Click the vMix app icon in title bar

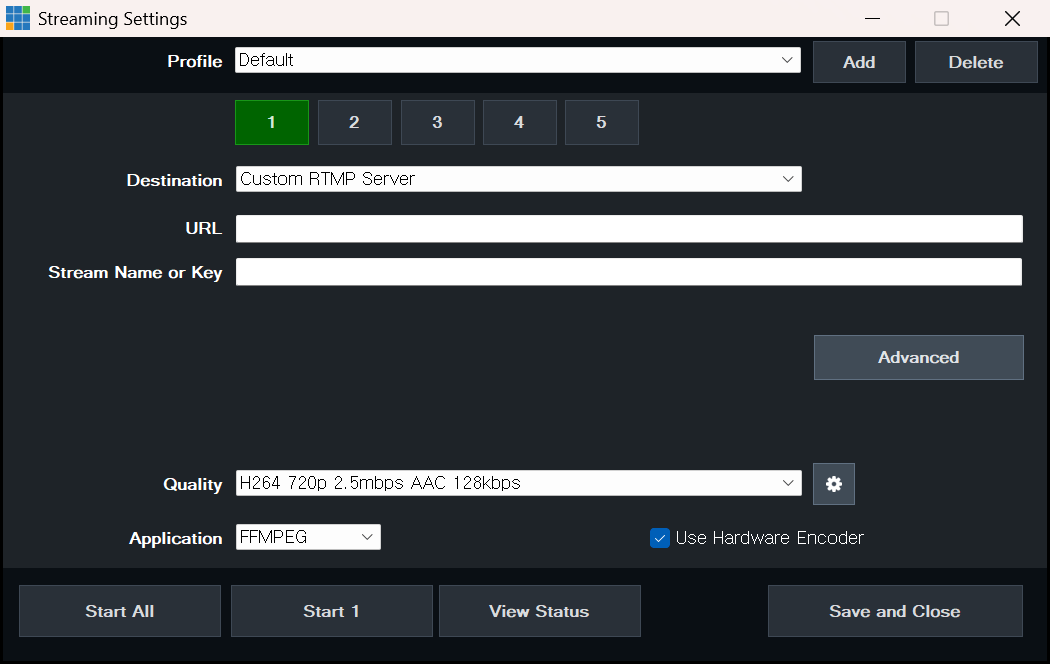pyautogui.click(x=18, y=18)
